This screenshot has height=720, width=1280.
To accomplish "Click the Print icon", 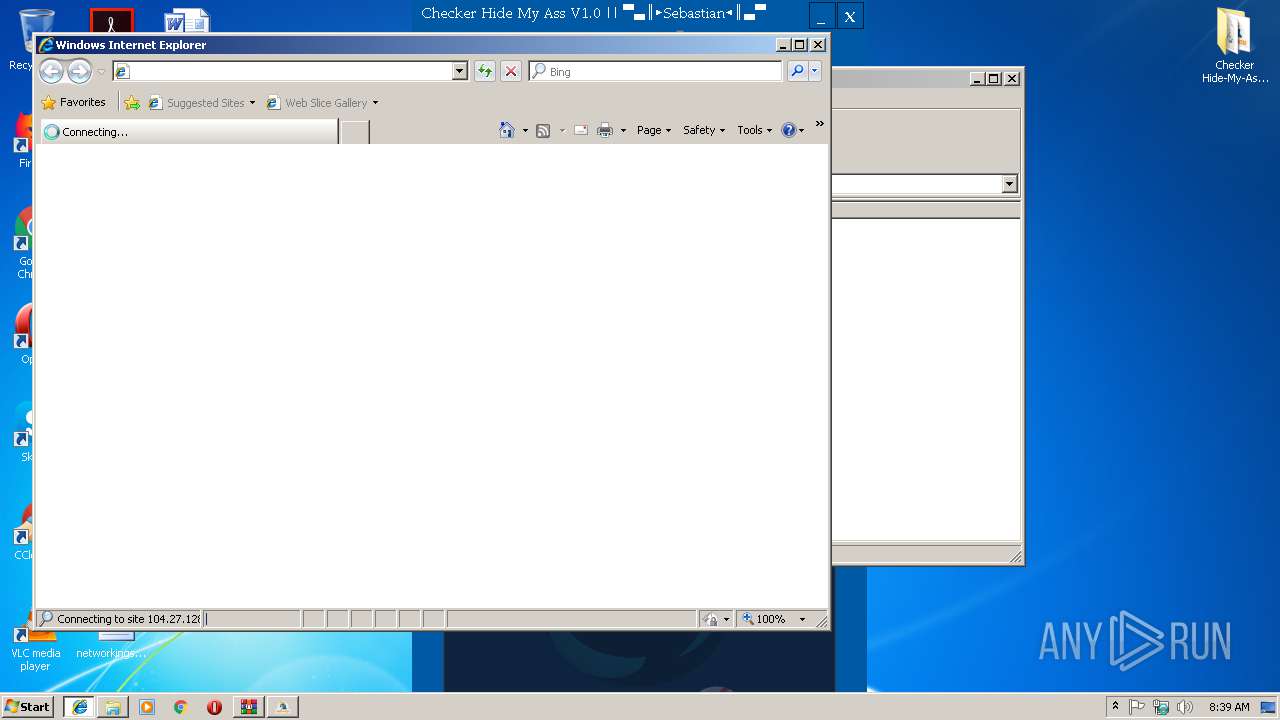I will coord(605,130).
